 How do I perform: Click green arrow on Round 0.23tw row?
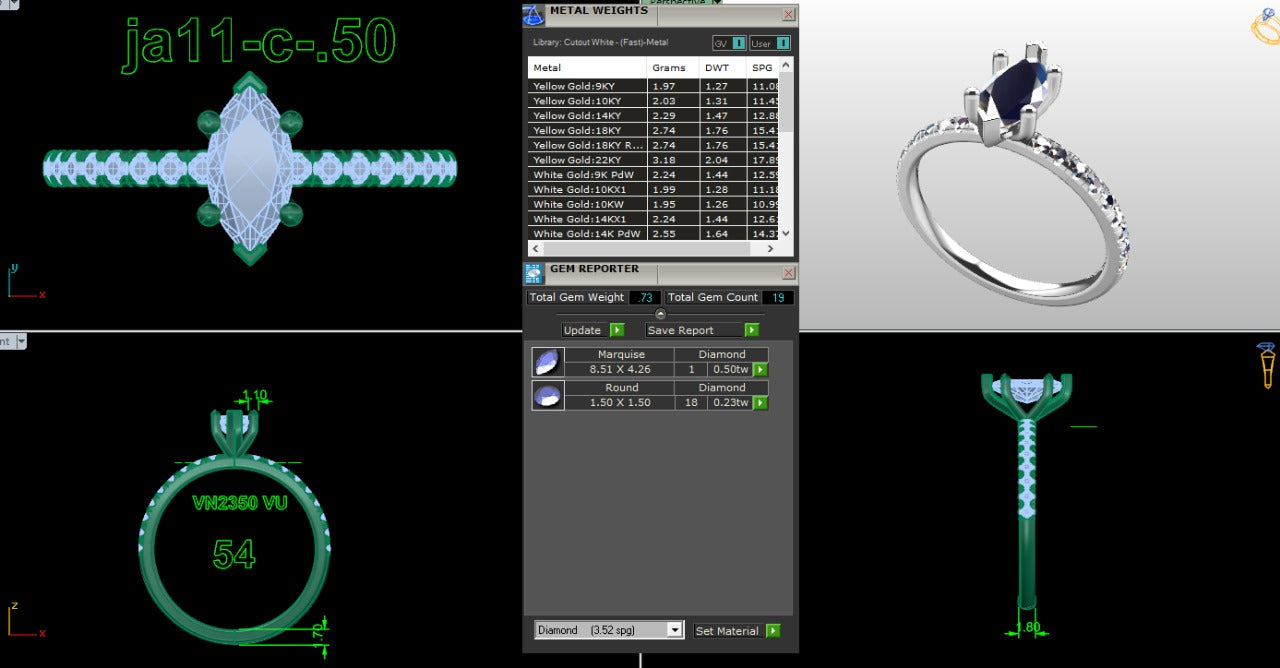[760, 403]
